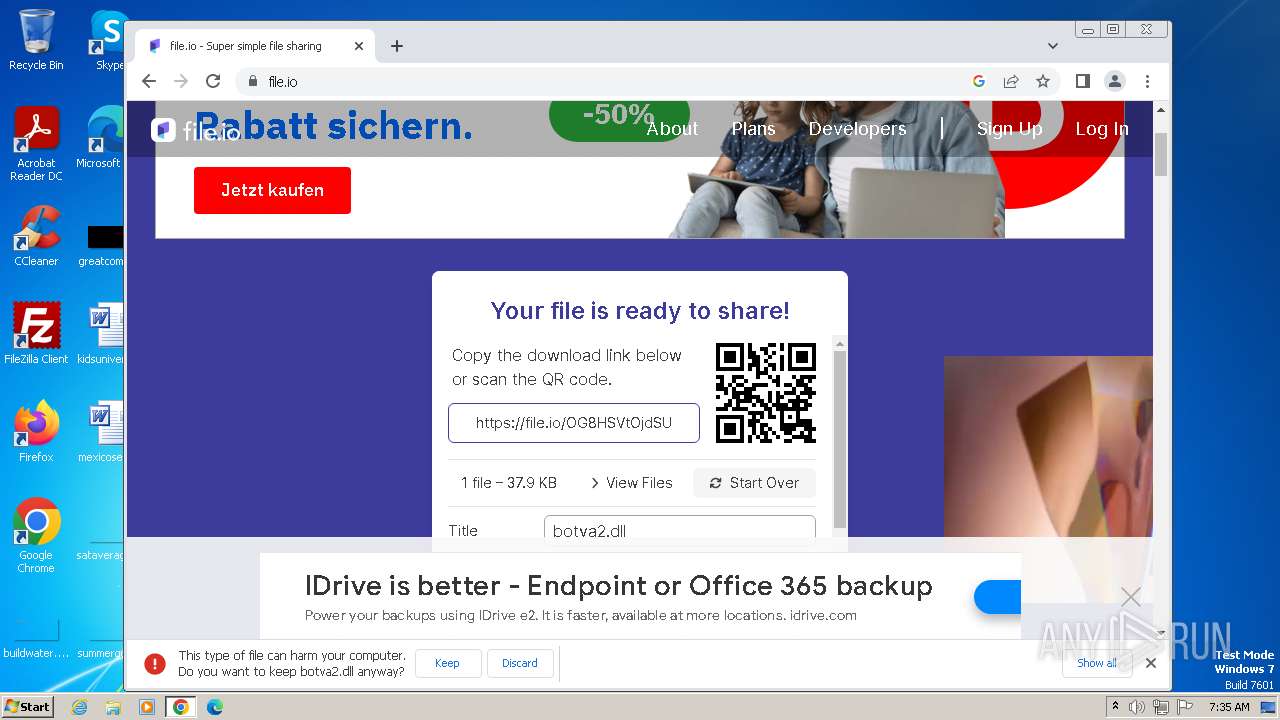Select the Acrobat Reader DC desktop icon
The height and width of the screenshot is (720, 1280).
pyautogui.click(x=36, y=144)
